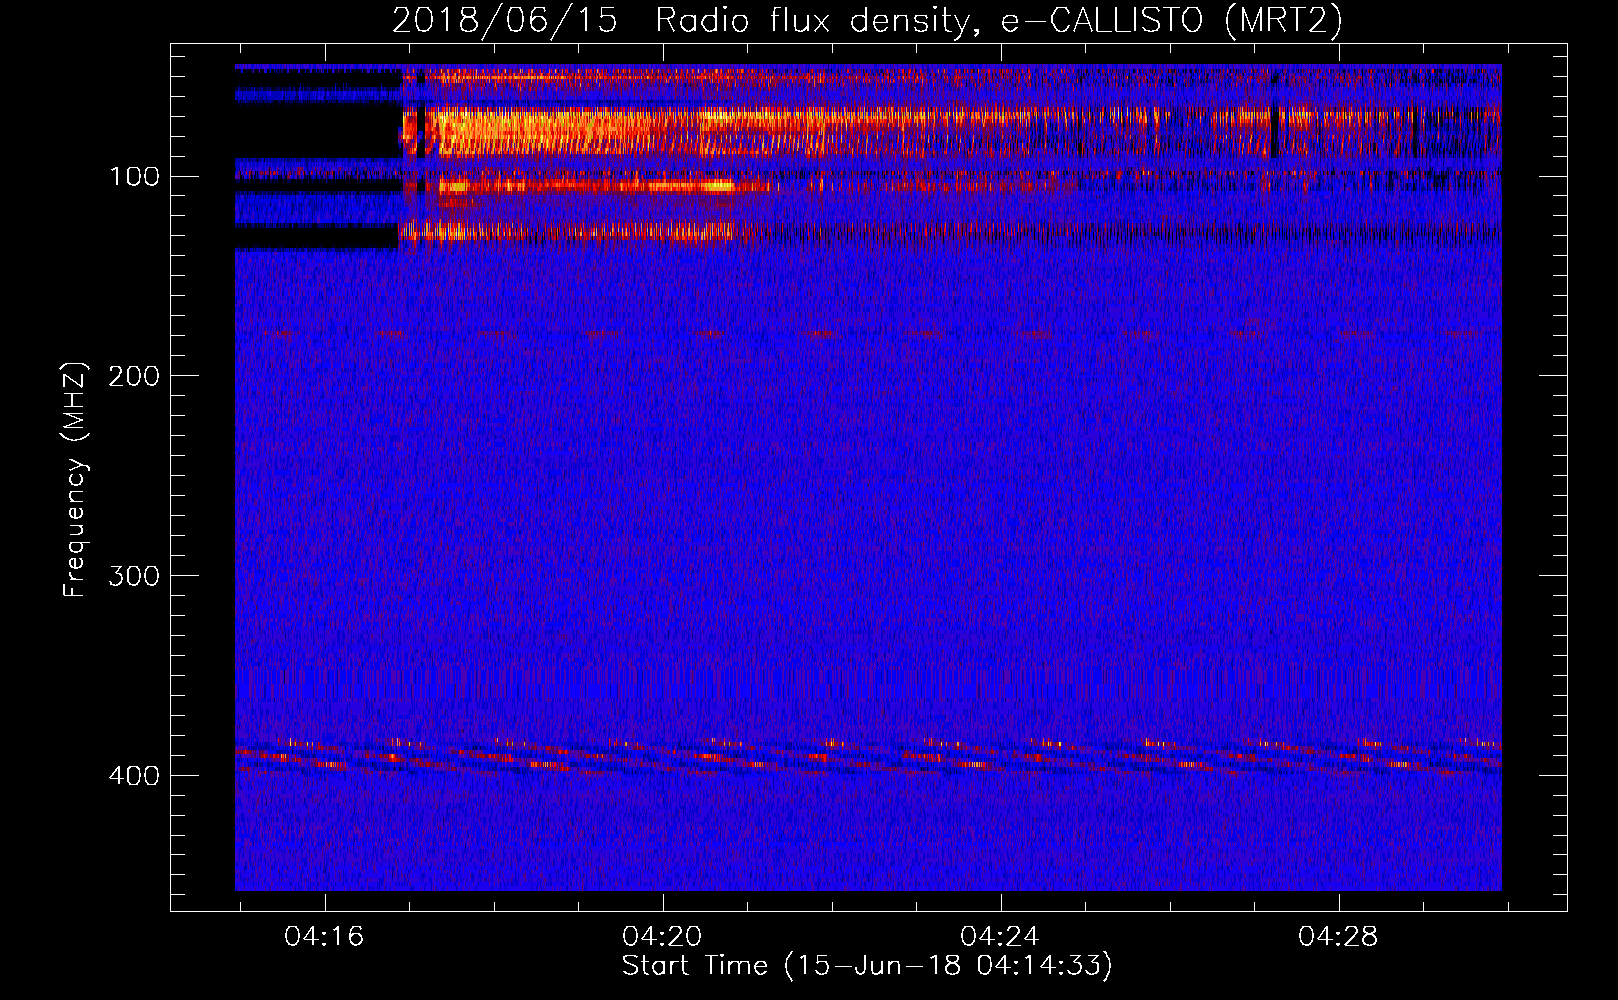Click the 04:20 time tick label

[x=662, y=936]
